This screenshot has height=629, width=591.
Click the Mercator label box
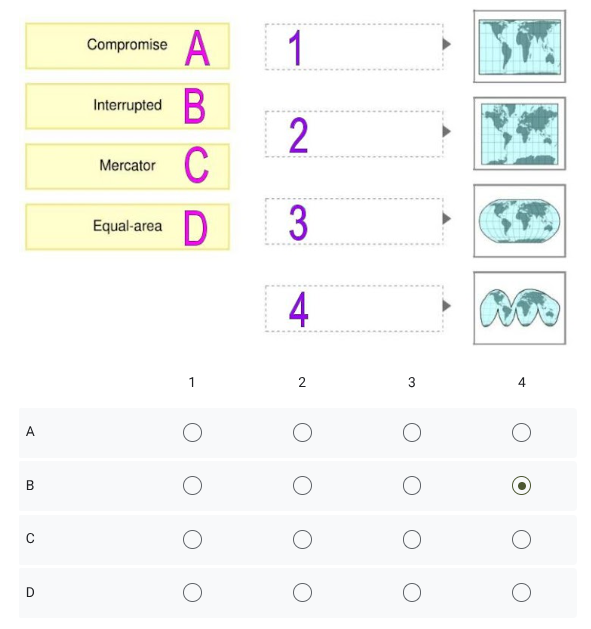click(x=128, y=166)
